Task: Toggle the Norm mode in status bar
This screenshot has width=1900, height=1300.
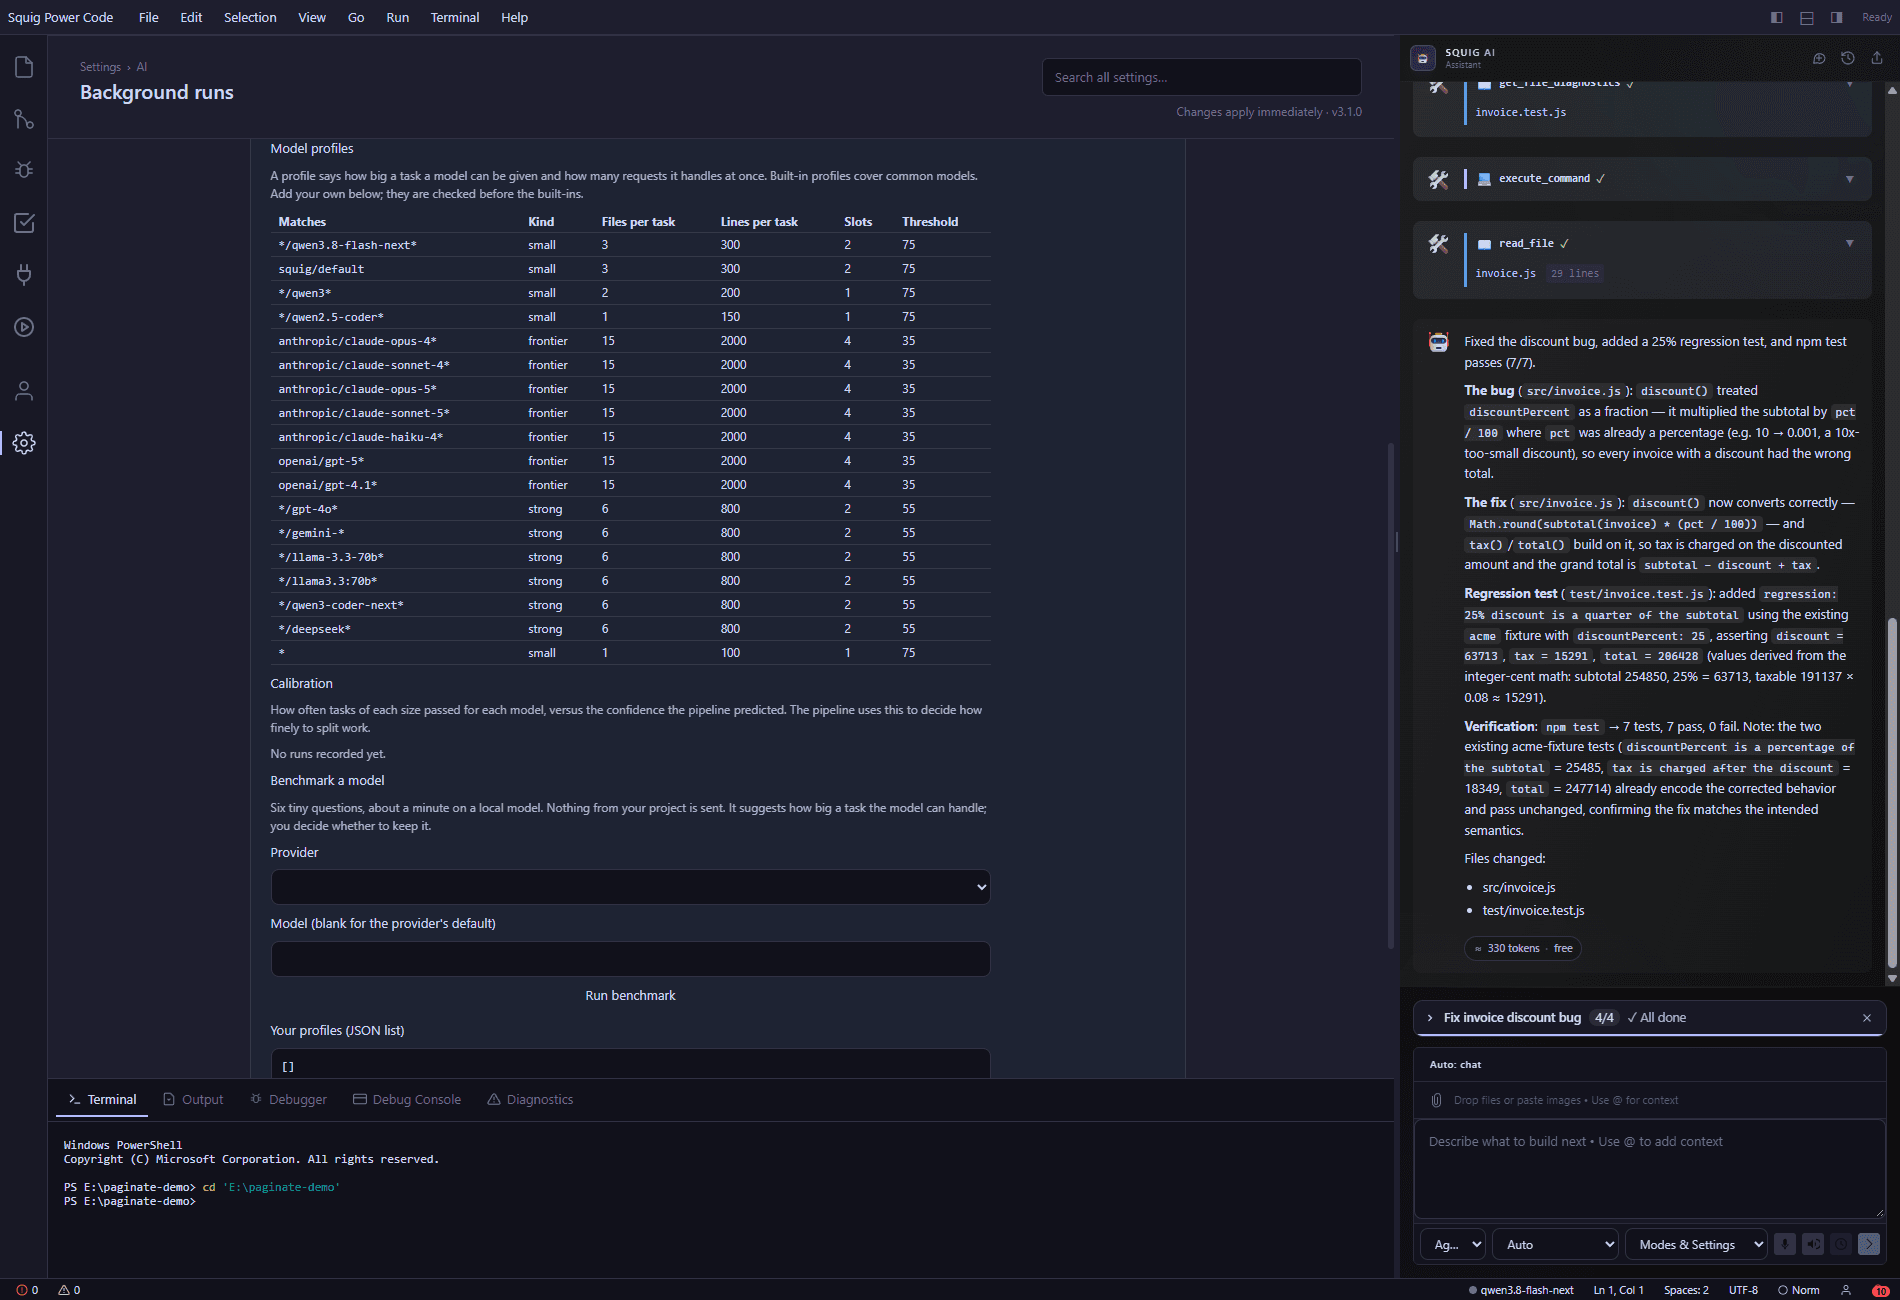Action: 1798,1290
